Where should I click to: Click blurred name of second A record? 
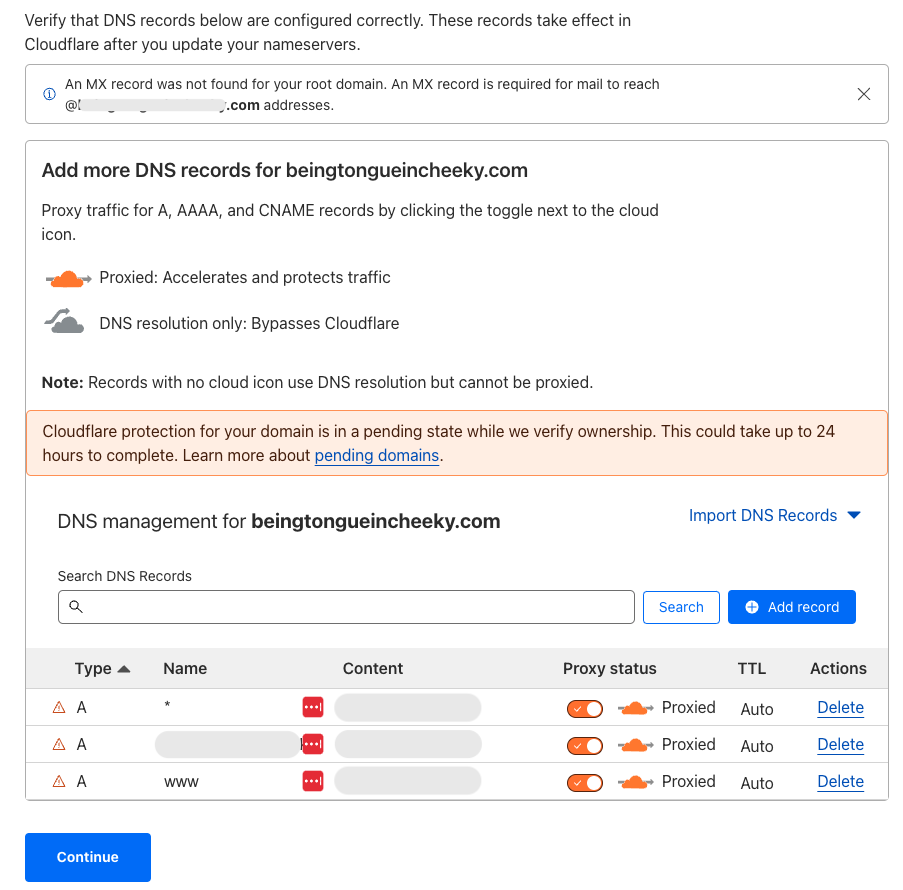[227, 744]
